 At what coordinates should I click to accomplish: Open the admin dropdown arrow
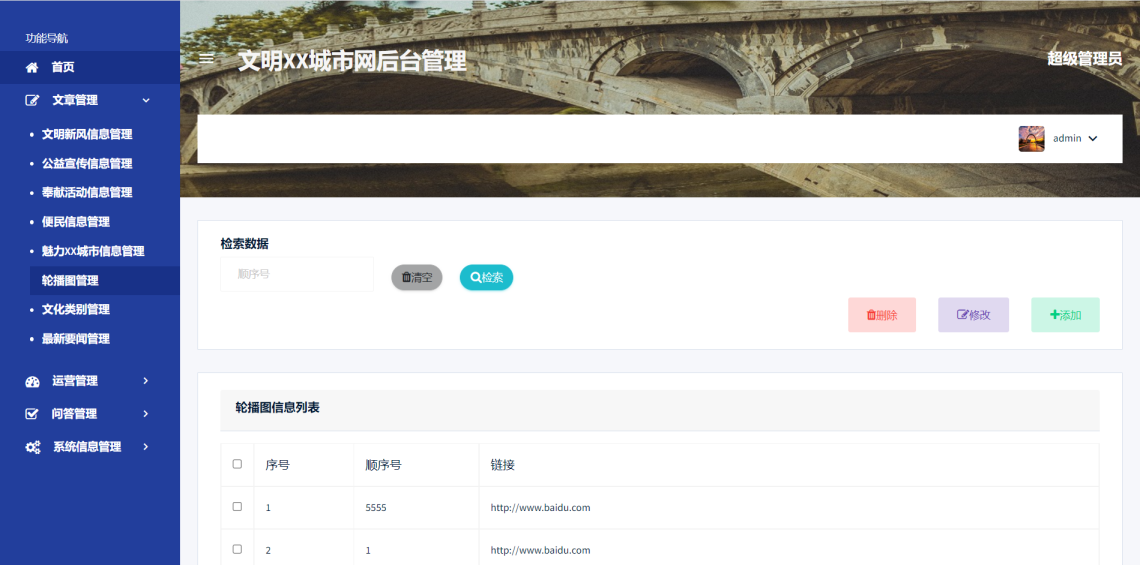[x=1093, y=139]
